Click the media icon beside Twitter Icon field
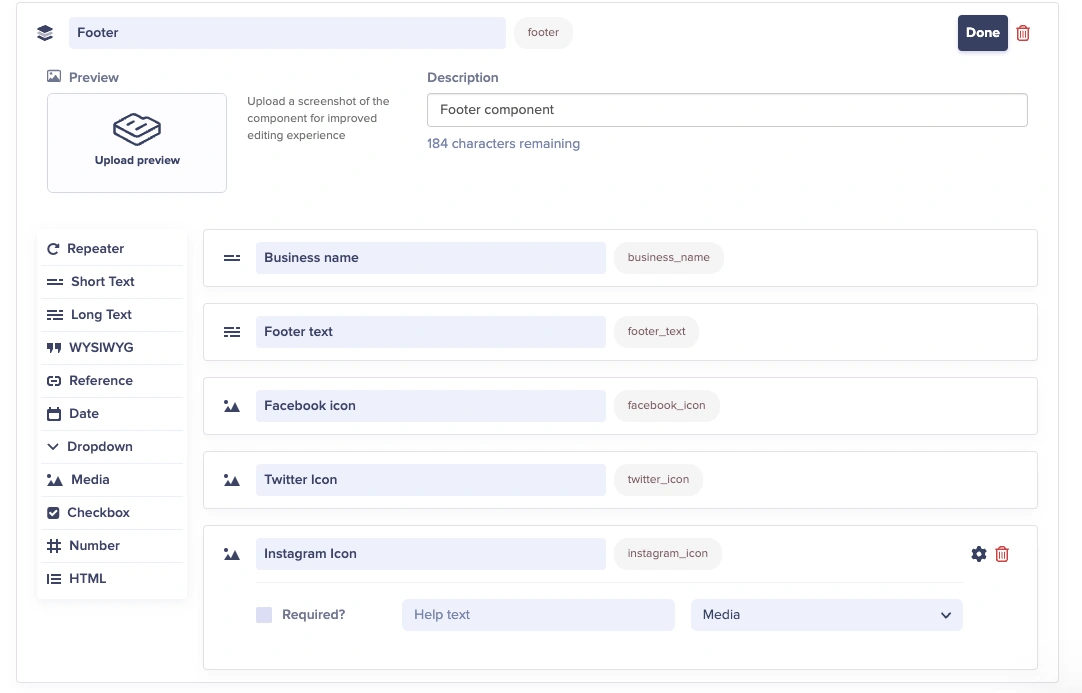1082x693 pixels. coord(232,480)
